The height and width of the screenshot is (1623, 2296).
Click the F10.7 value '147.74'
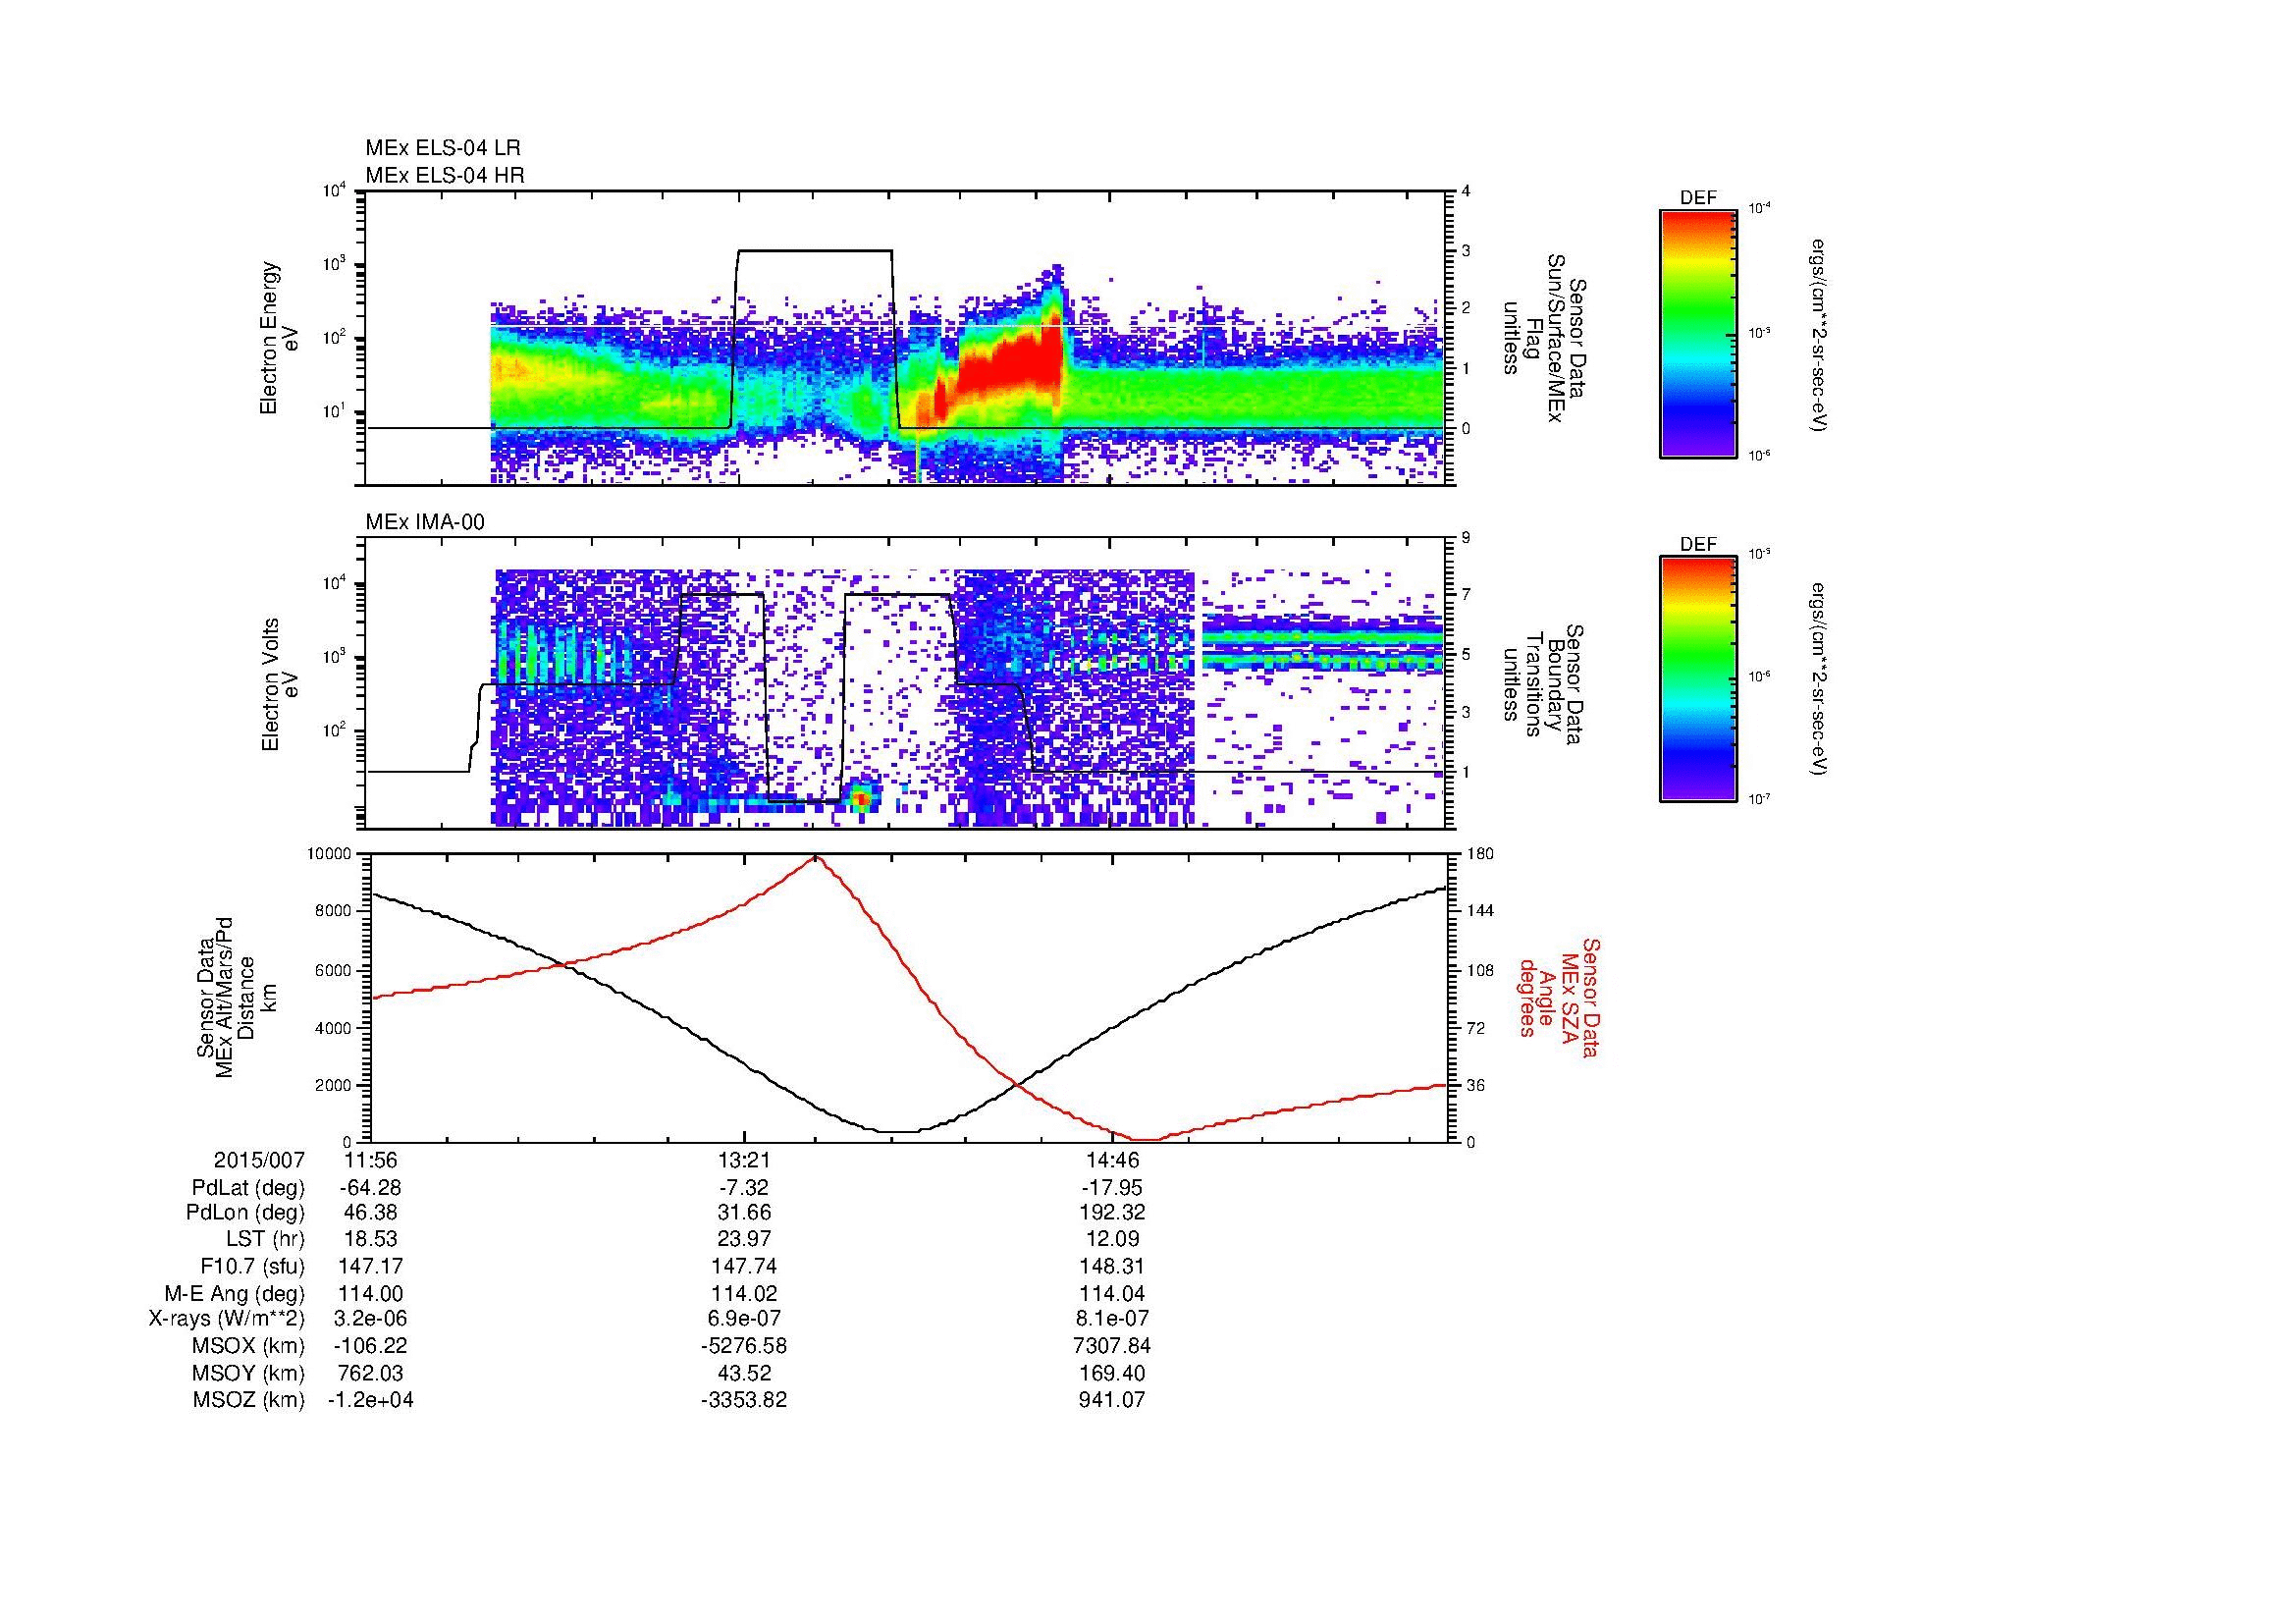pyautogui.click(x=744, y=1266)
